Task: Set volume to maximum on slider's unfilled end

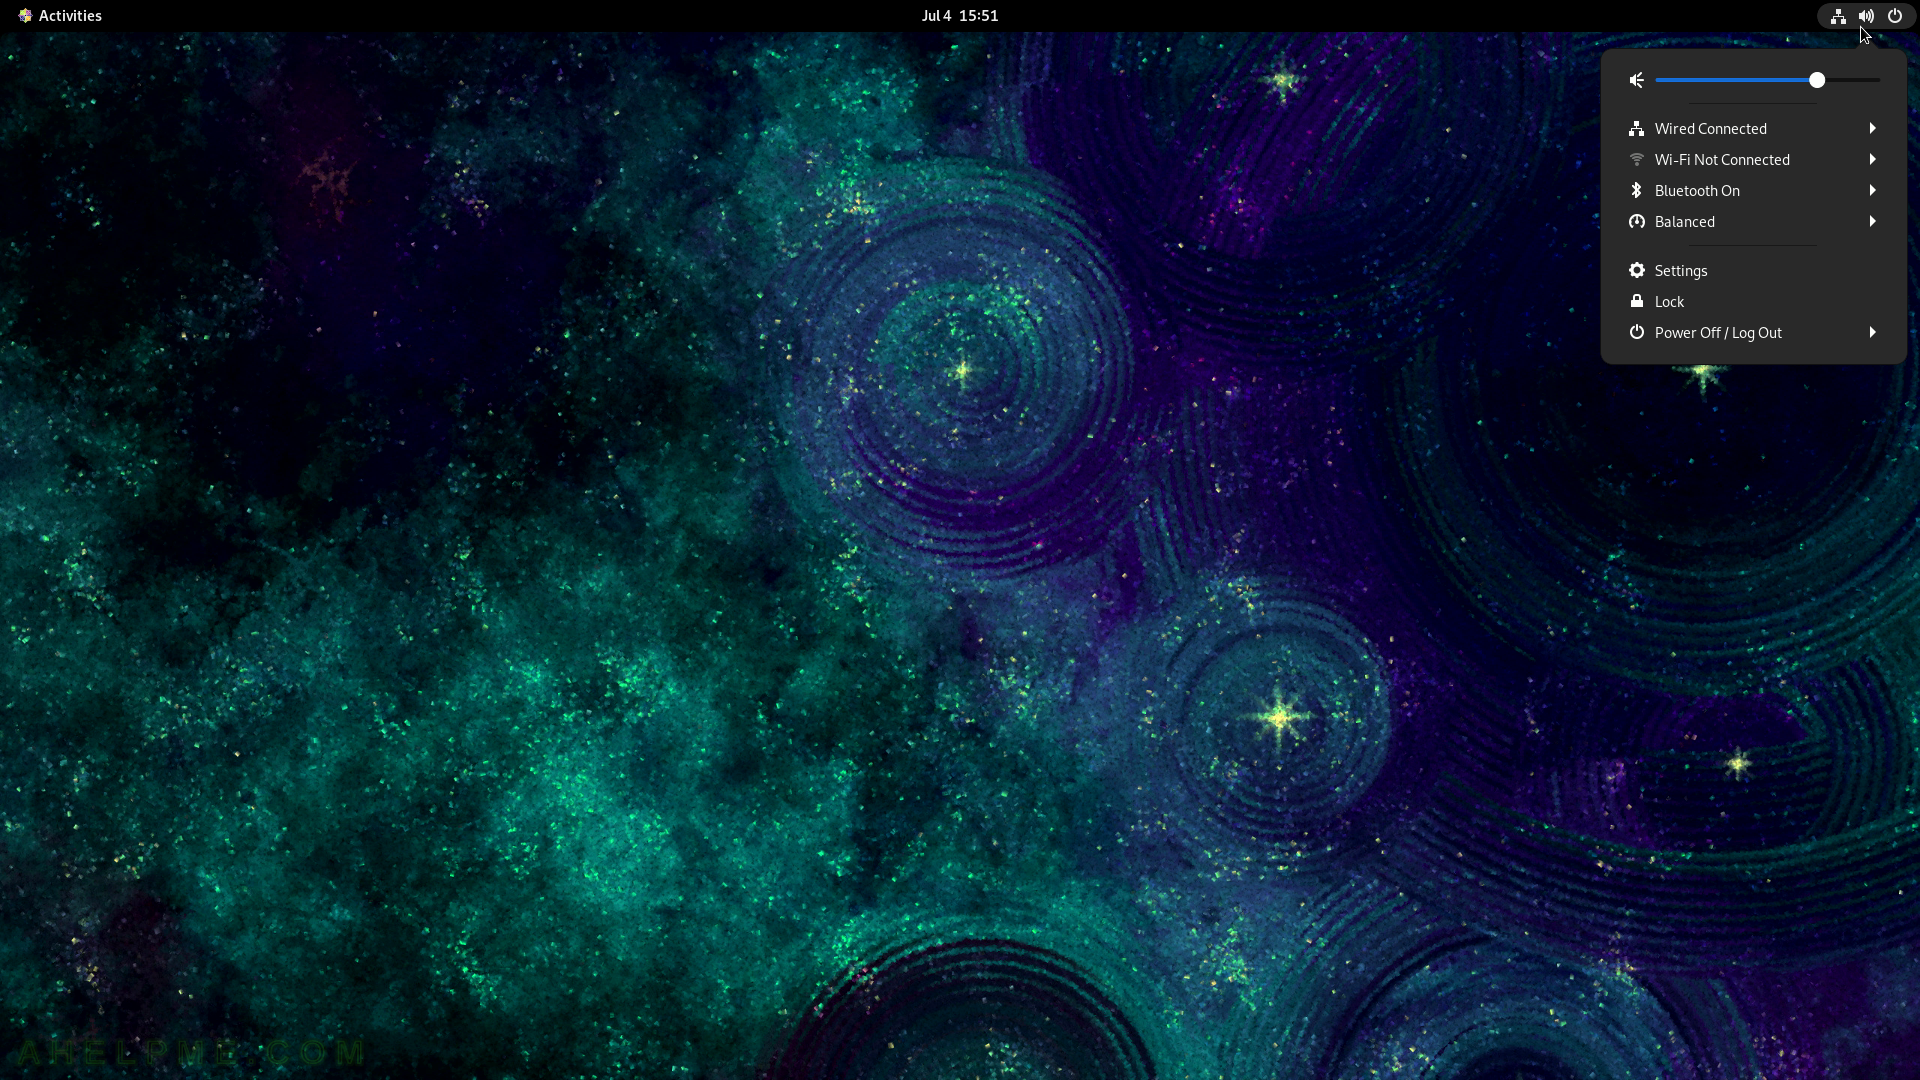Action: (x=1877, y=80)
